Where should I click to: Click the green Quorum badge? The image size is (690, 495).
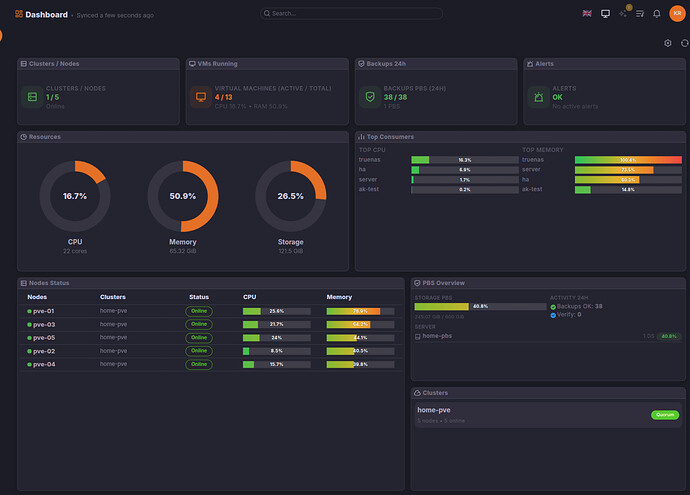tap(664, 414)
